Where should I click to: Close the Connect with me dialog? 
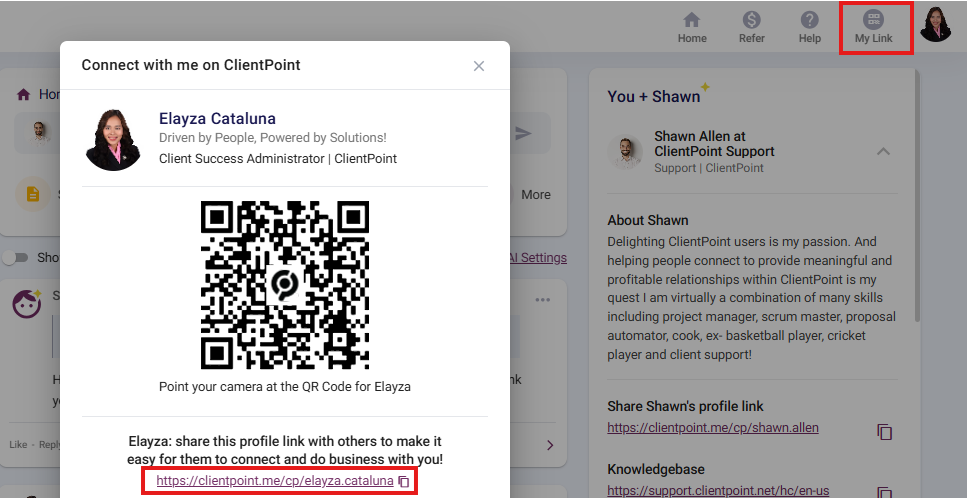479,66
